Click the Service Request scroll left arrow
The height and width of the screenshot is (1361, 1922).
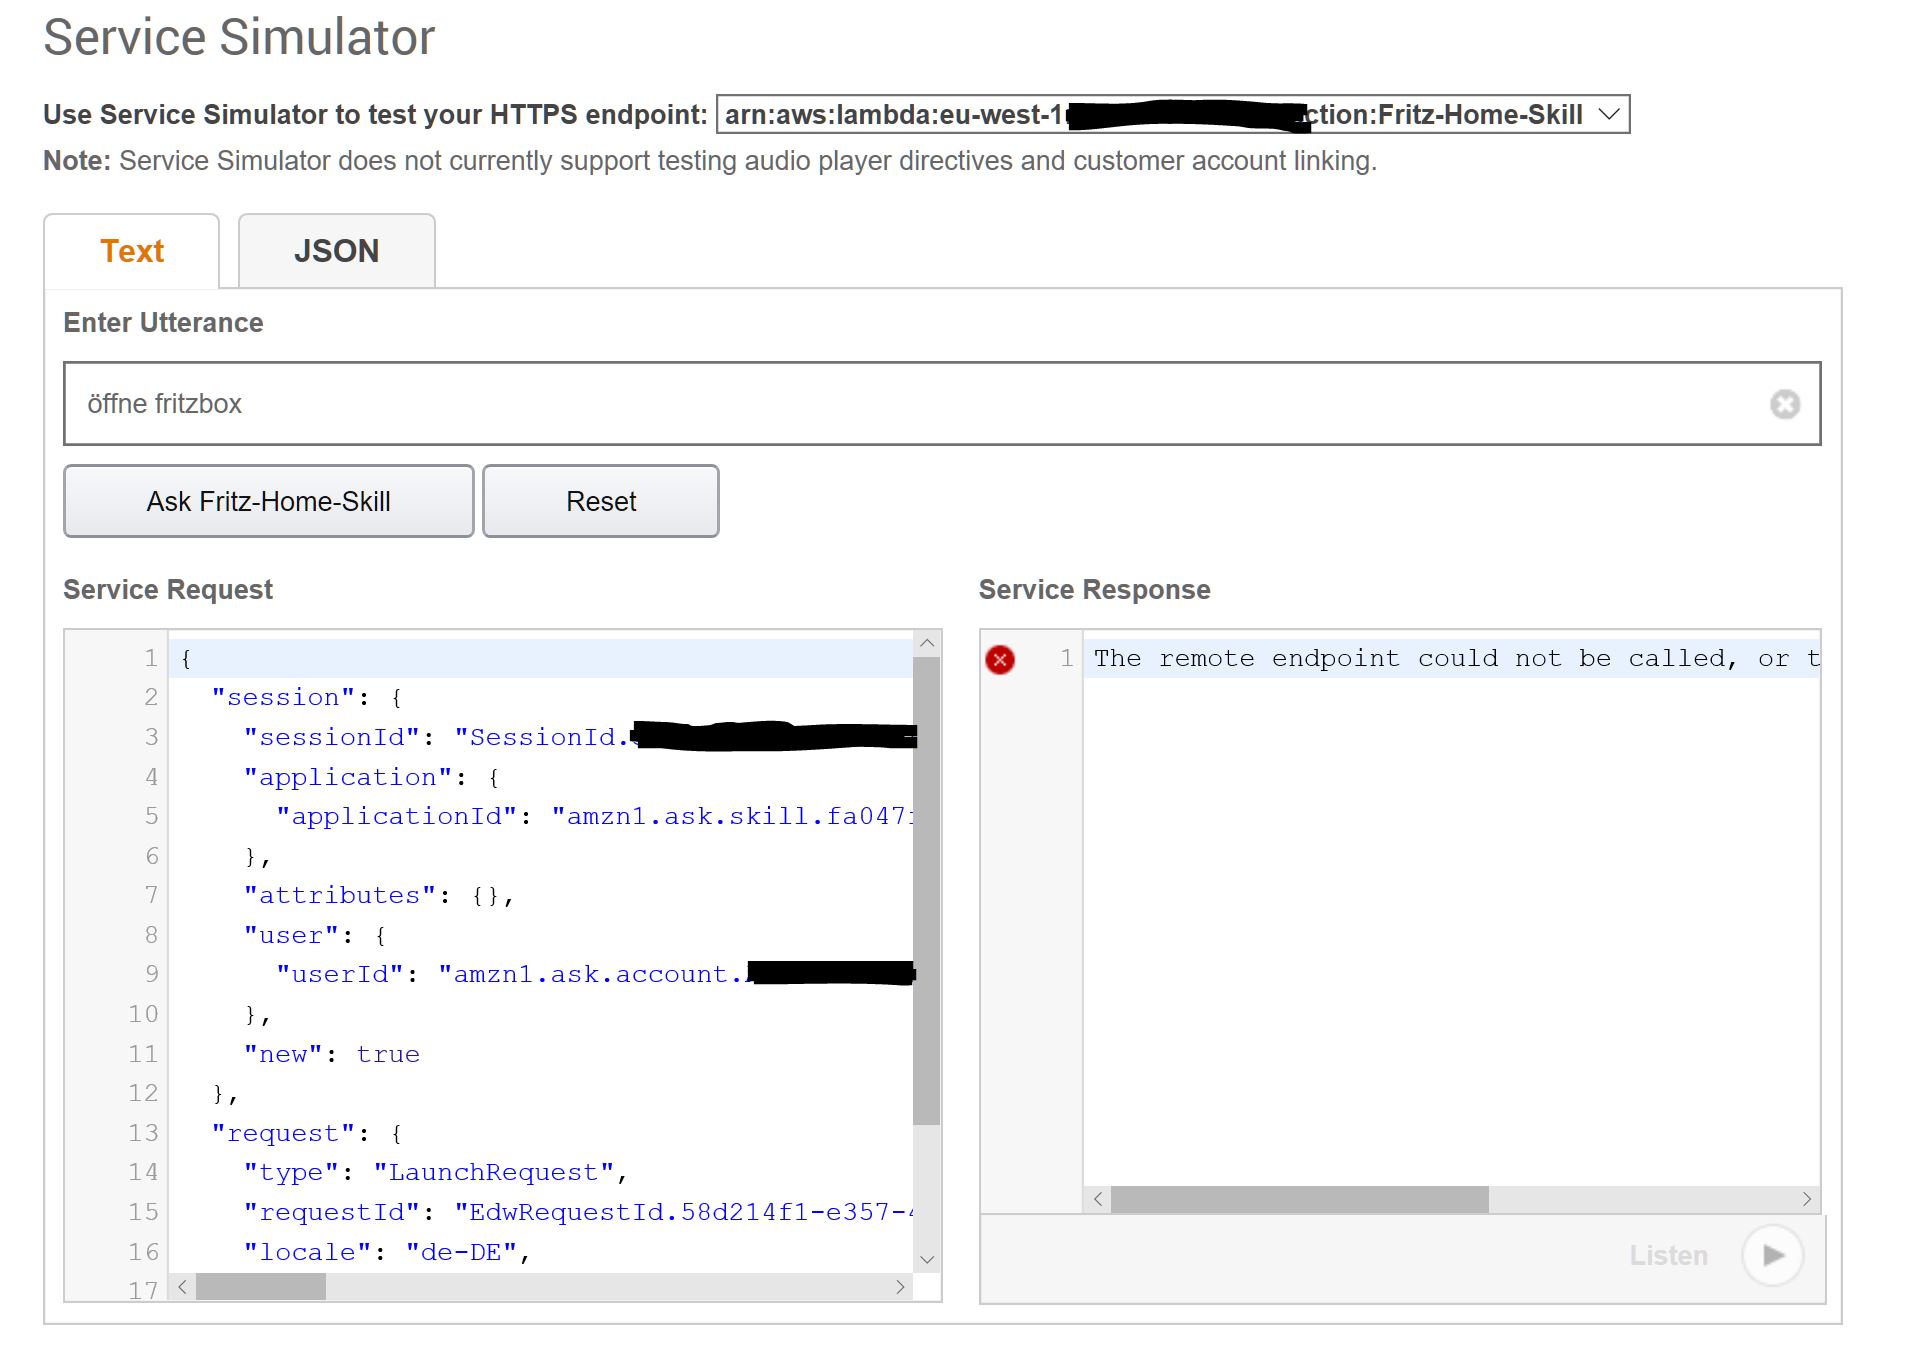coord(182,1287)
